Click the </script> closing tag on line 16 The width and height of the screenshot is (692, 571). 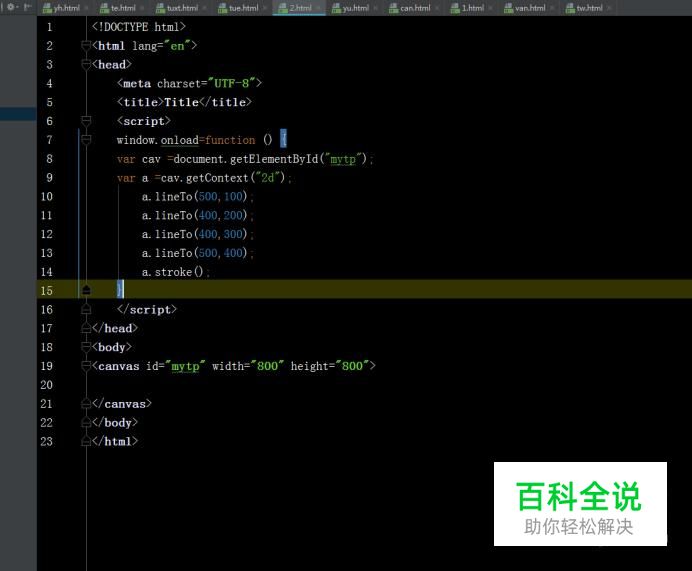[x=147, y=309]
